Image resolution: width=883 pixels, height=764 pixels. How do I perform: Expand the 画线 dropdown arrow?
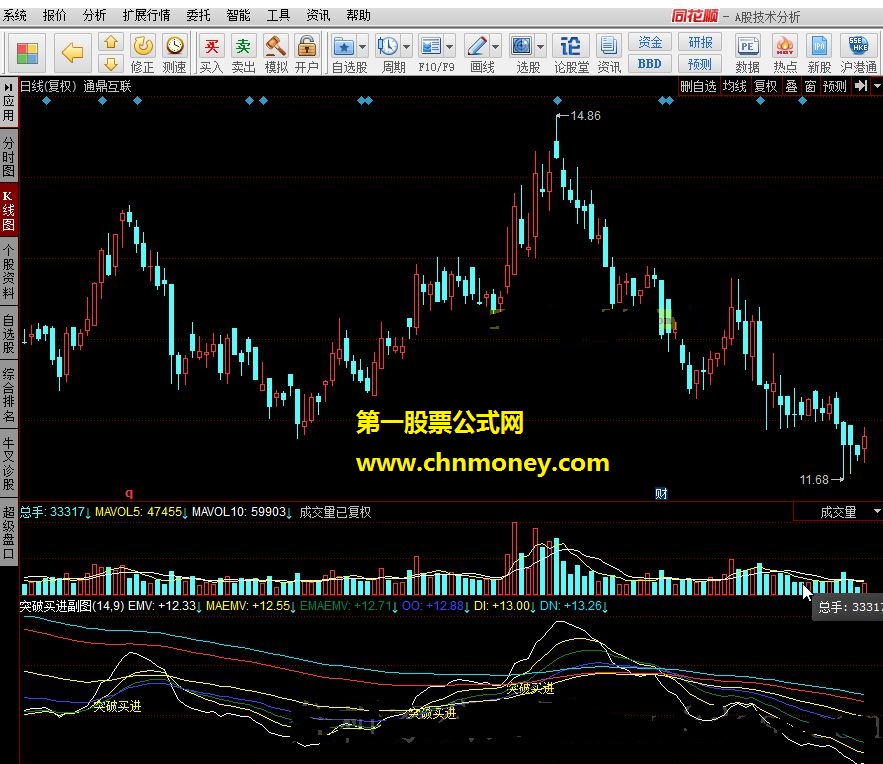[x=496, y=47]
